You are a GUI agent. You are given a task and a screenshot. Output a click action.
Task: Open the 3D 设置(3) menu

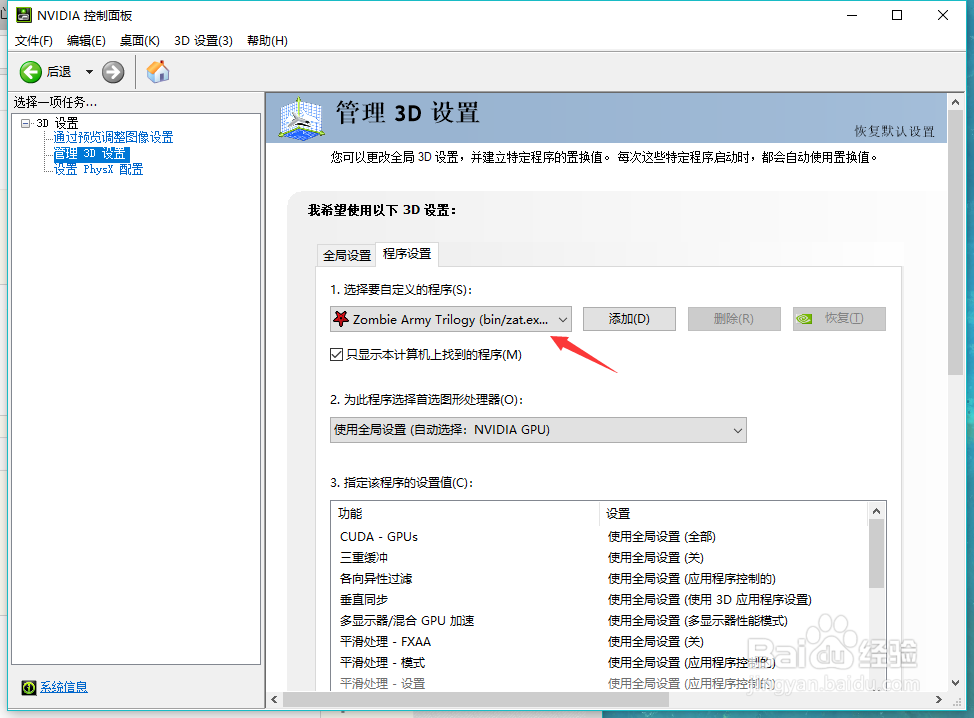pos(203,40)
